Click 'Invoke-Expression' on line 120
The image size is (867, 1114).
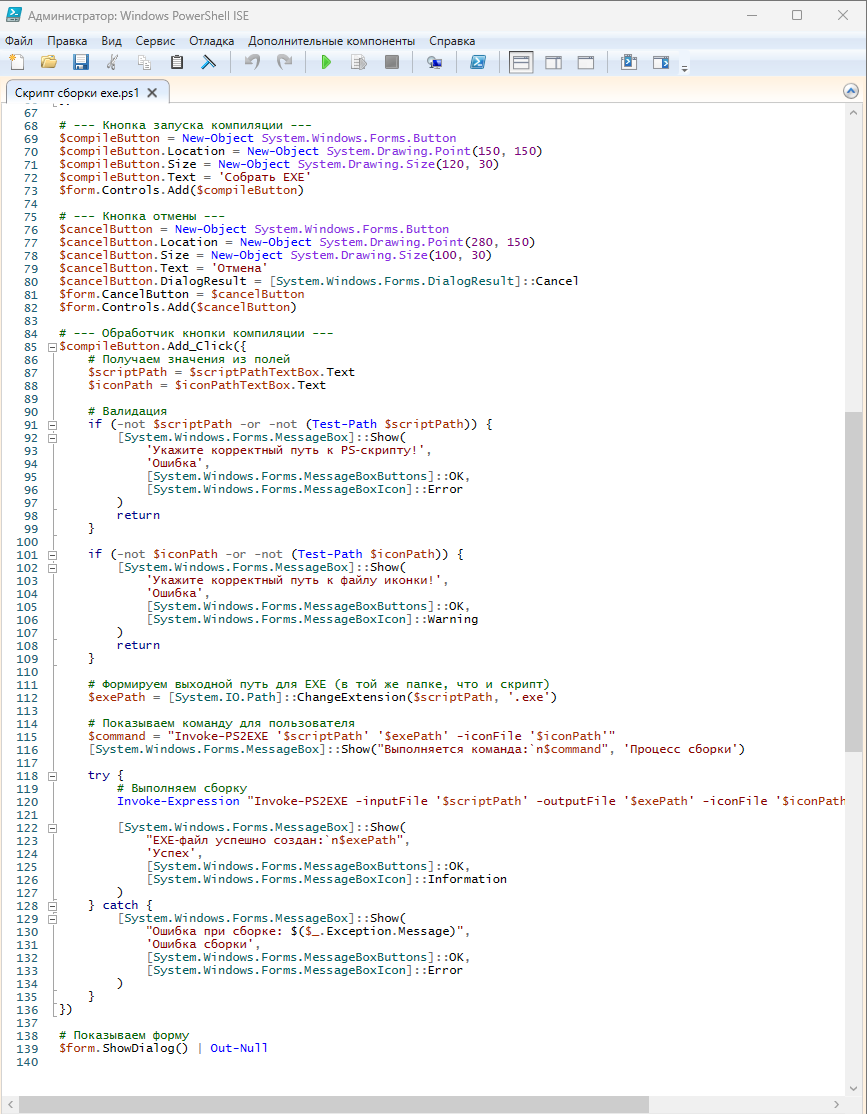click(178, 801)
